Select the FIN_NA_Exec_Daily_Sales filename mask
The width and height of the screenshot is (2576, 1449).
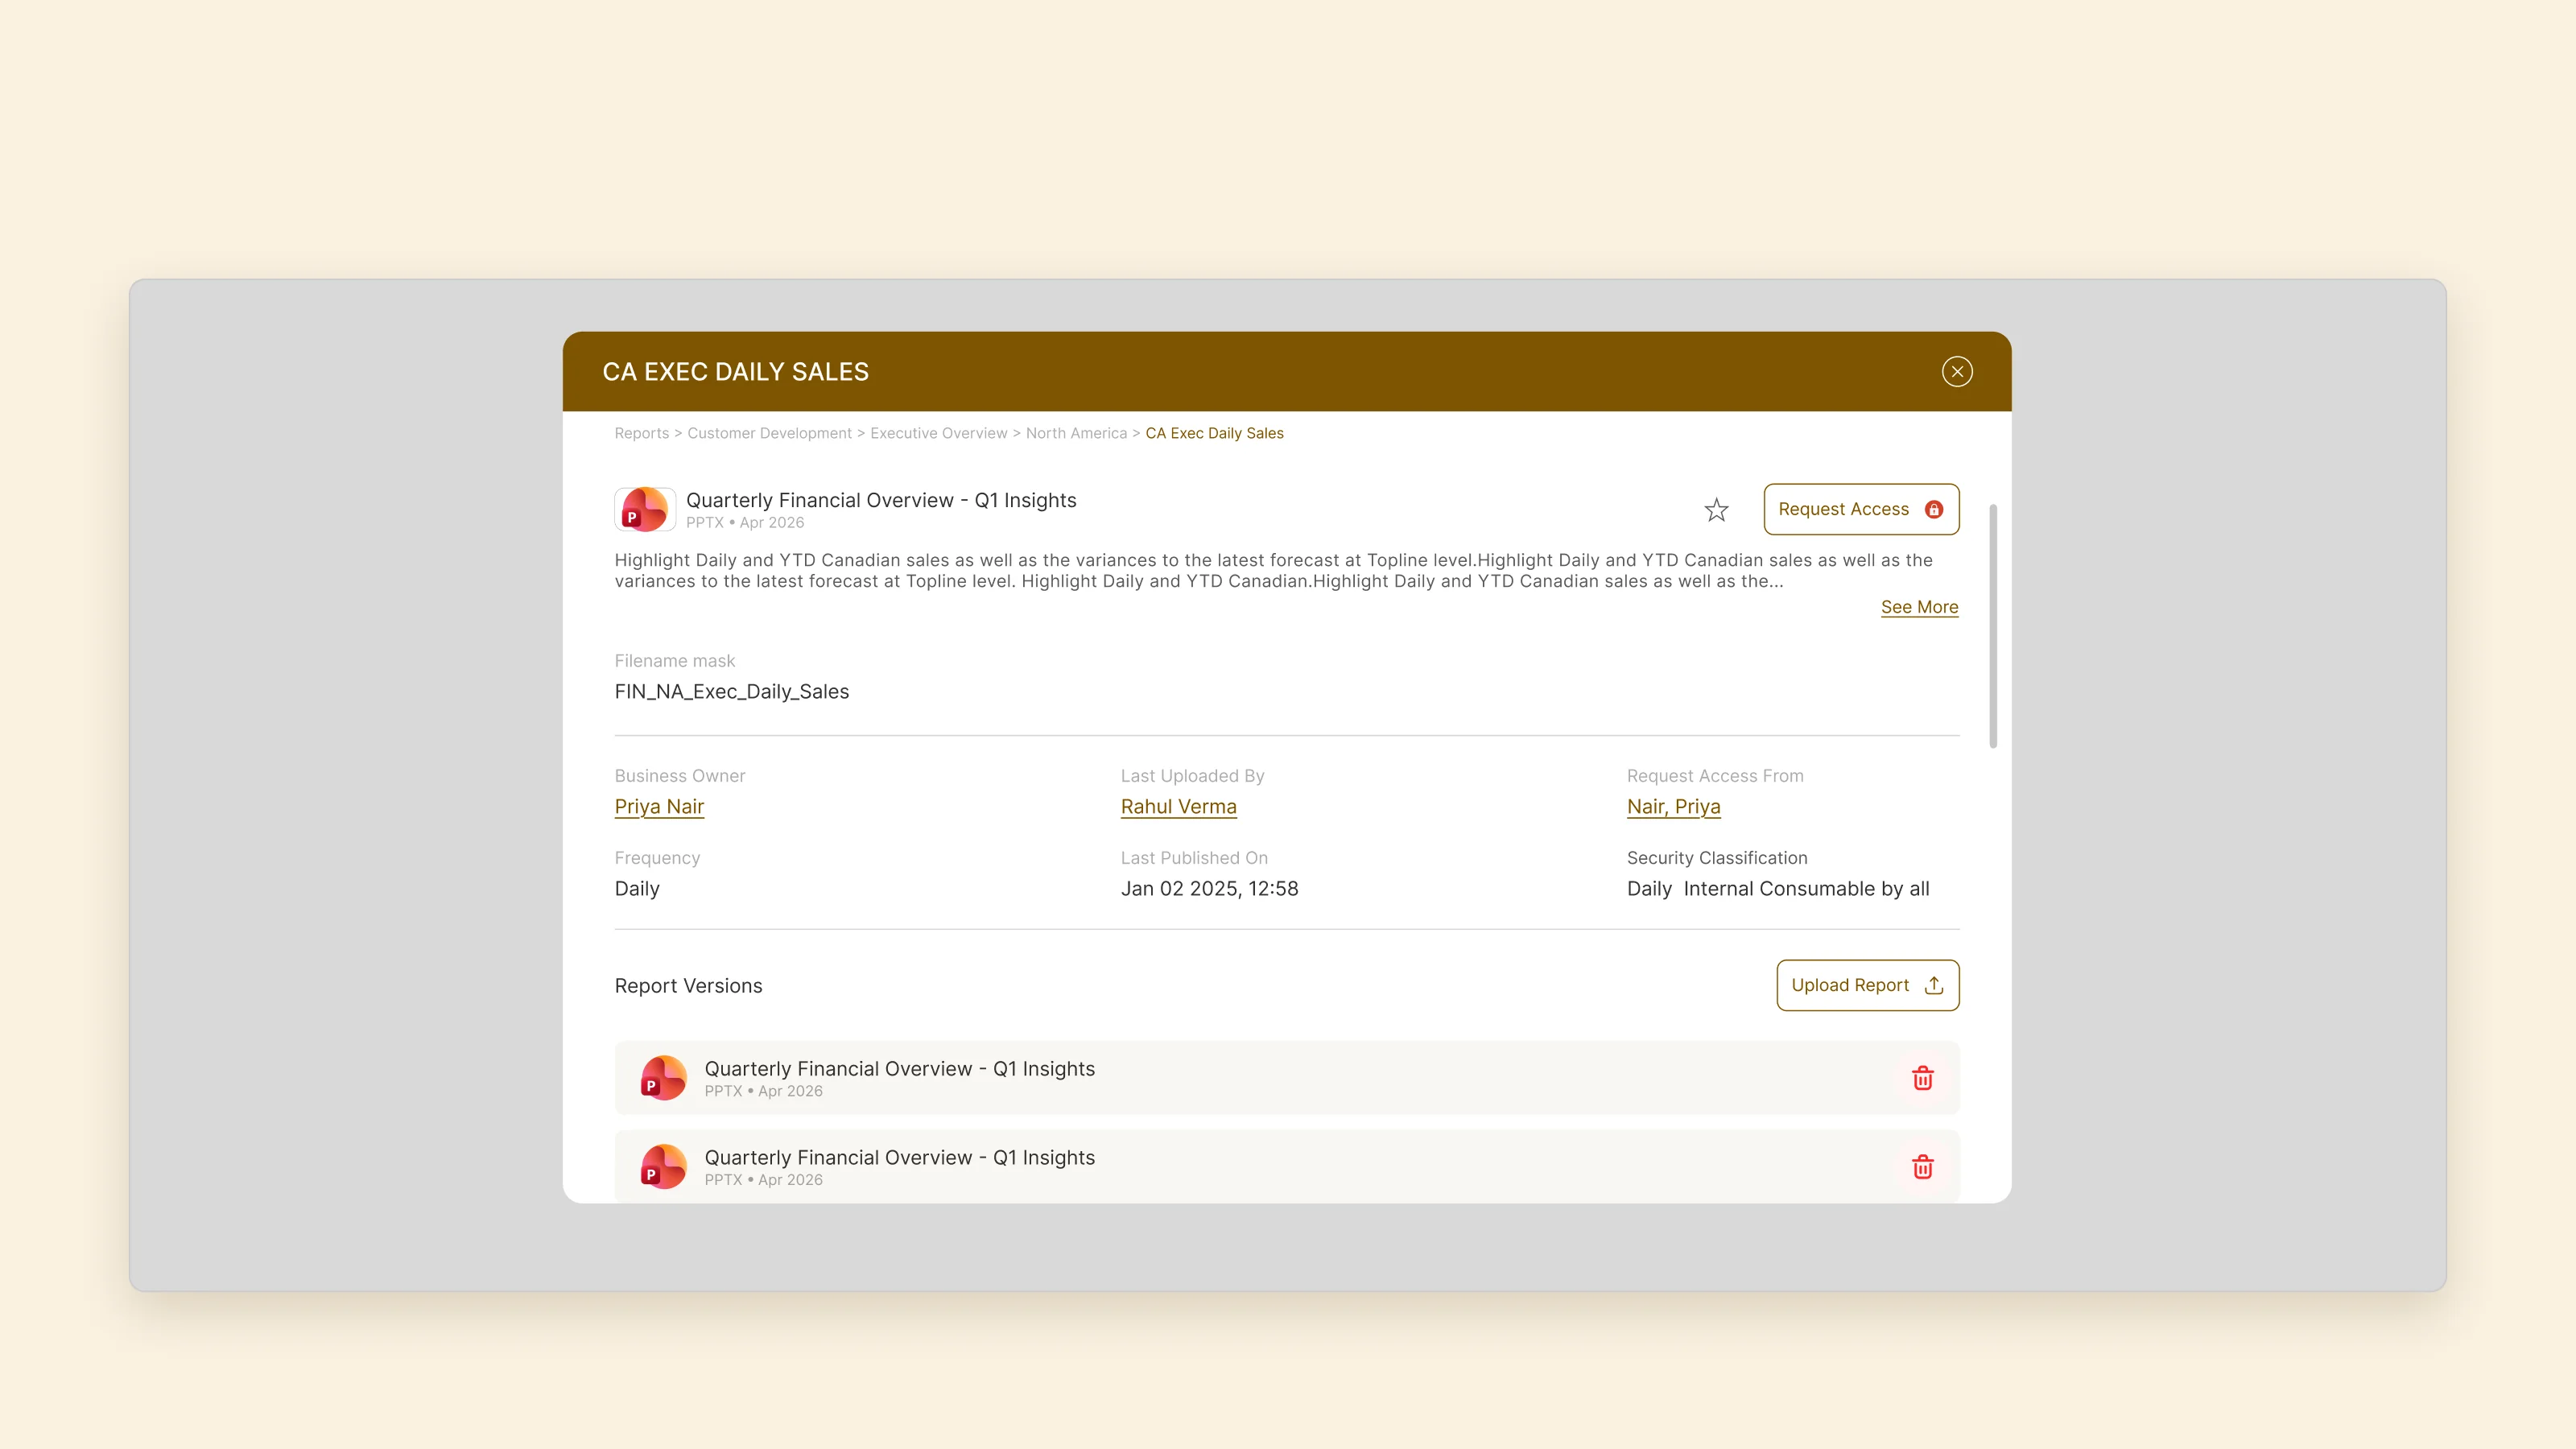click(x=731, y=691)
